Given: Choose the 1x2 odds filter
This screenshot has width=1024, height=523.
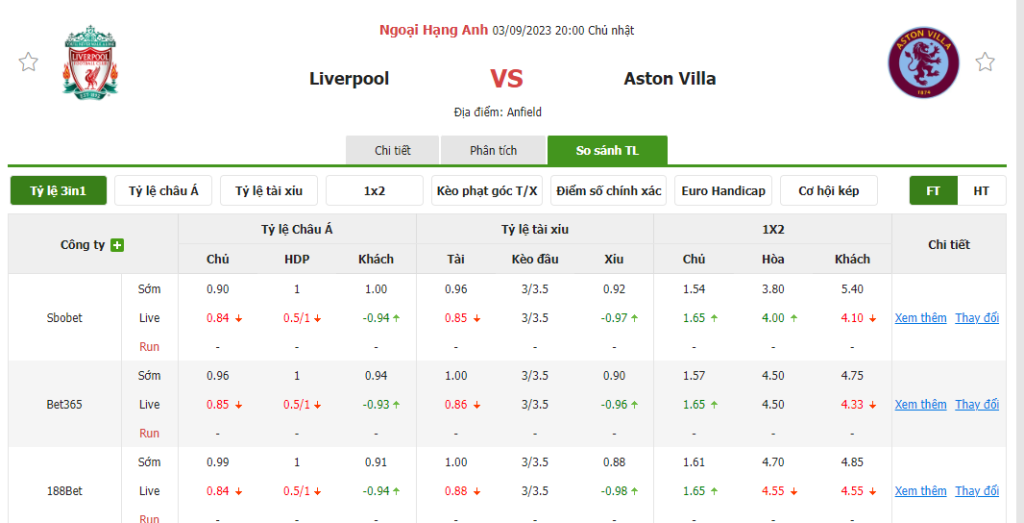Looking at the screenshot, I should (374, 190).
